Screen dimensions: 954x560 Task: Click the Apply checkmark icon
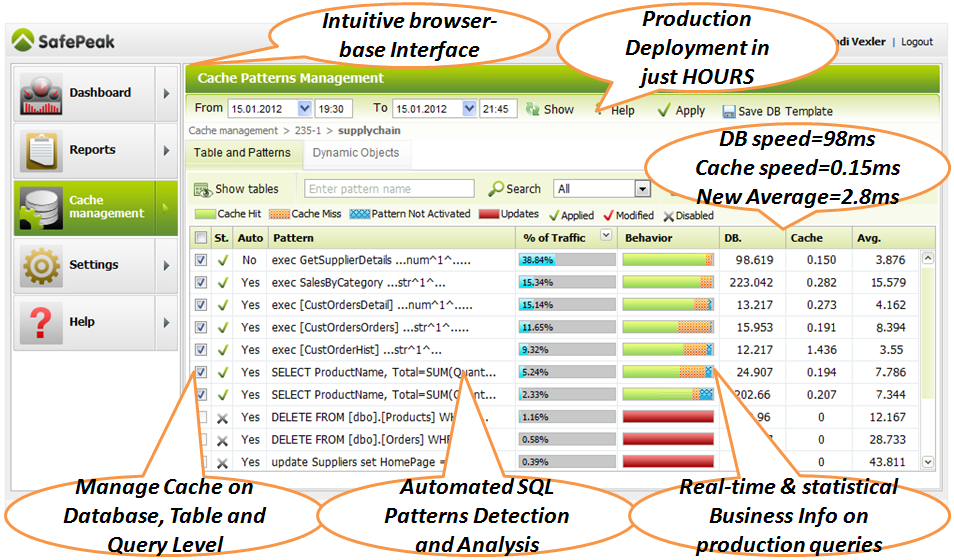664,110
